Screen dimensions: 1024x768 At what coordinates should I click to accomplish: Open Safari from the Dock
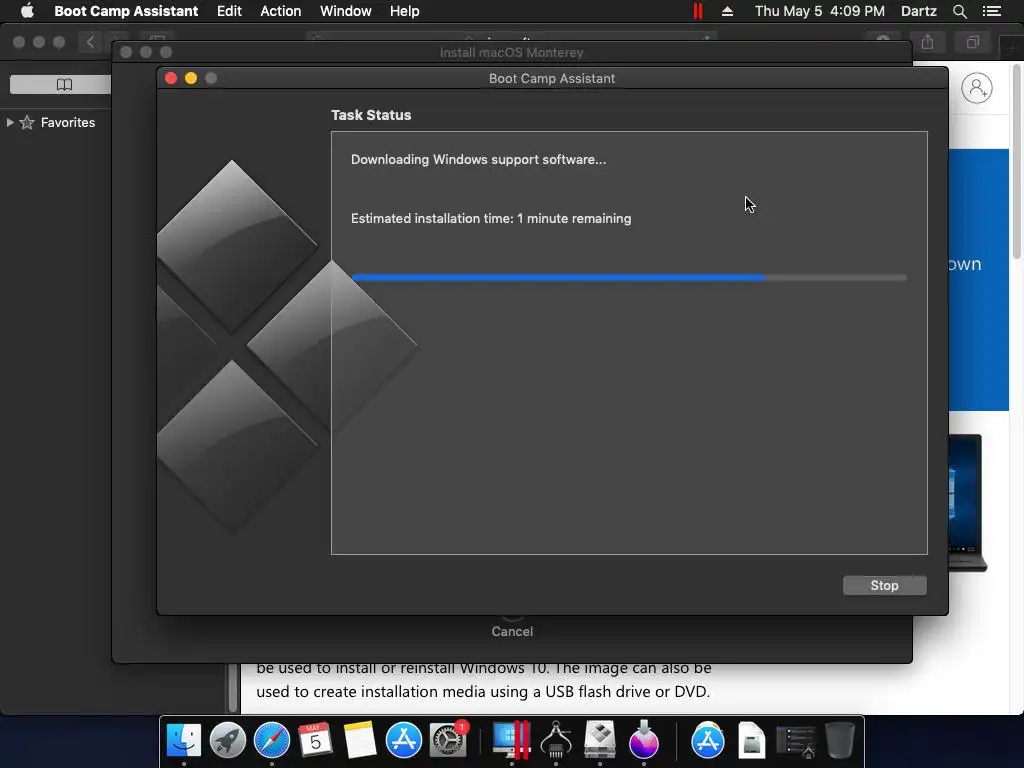point(272,740)
